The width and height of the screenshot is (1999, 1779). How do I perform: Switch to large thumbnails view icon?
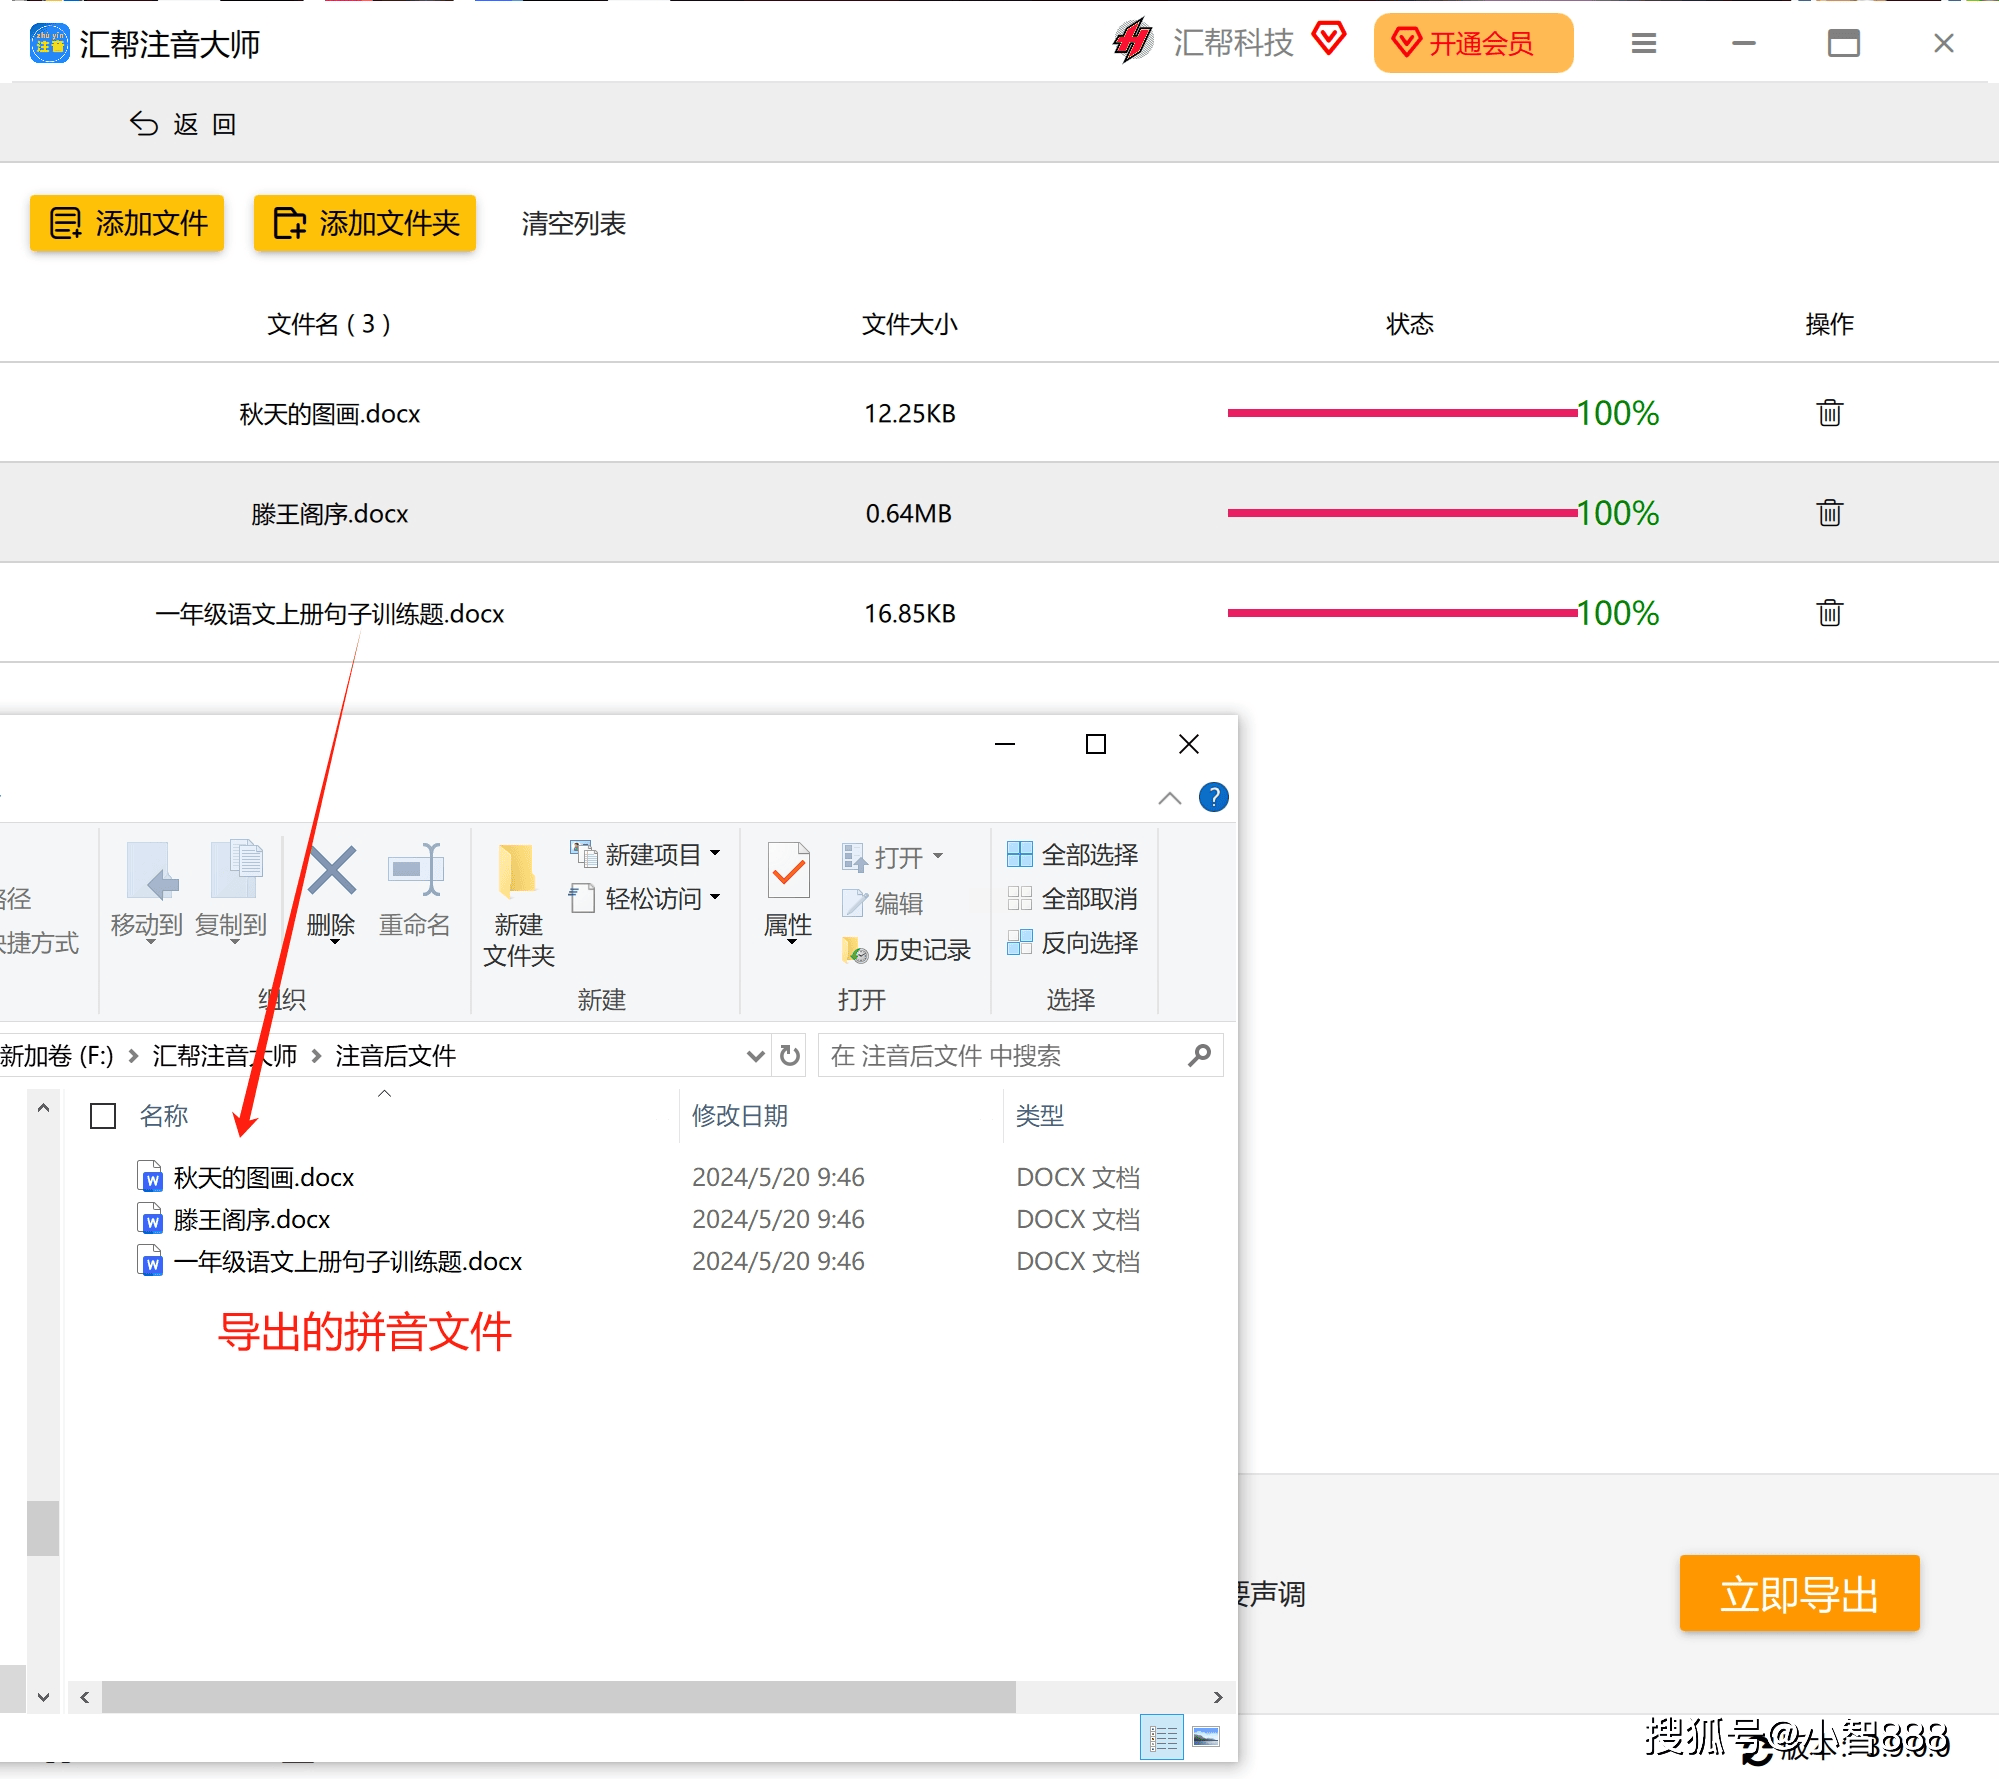(1206, 1737)
